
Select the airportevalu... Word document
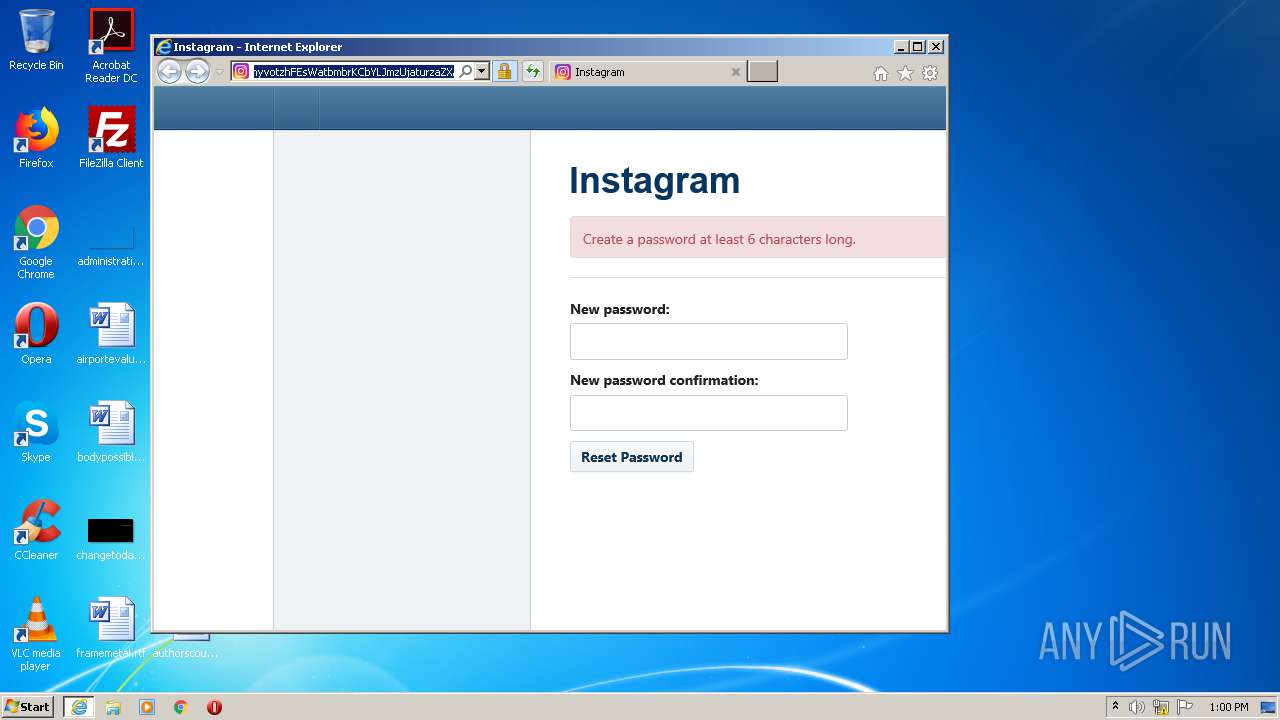pos(111,334)
